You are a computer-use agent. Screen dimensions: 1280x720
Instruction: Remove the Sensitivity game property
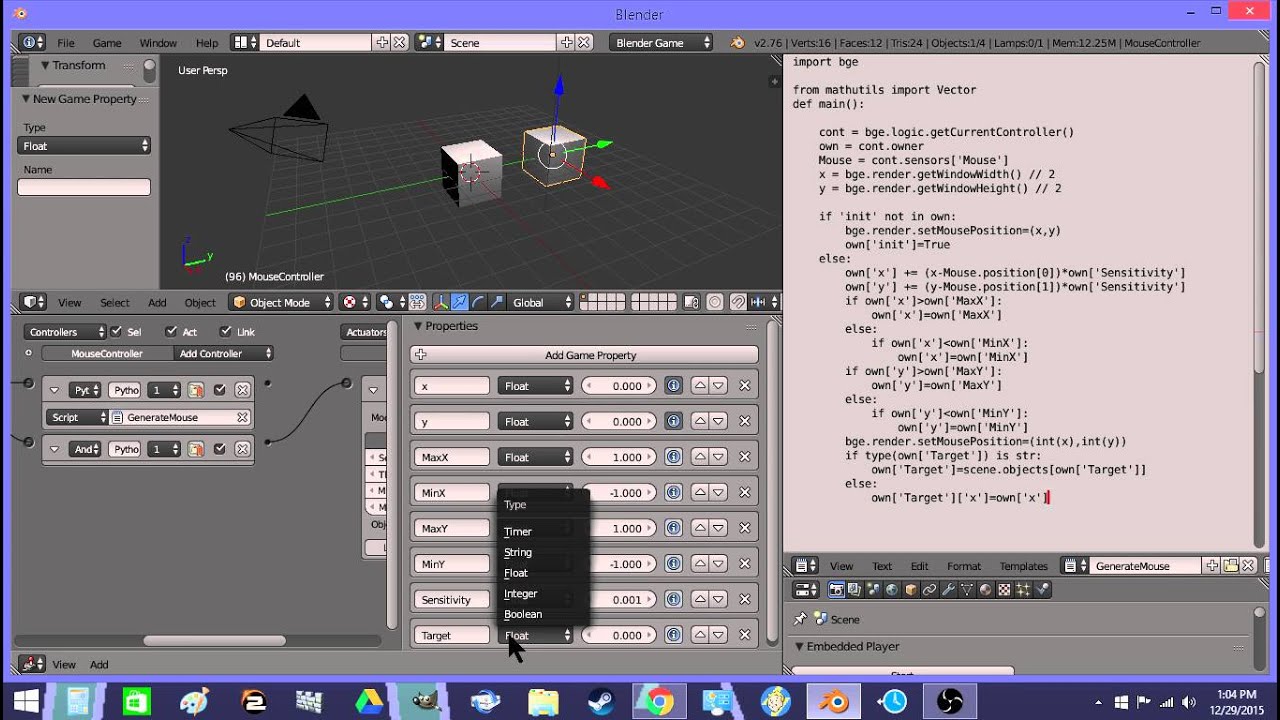(x=744, y=600)
